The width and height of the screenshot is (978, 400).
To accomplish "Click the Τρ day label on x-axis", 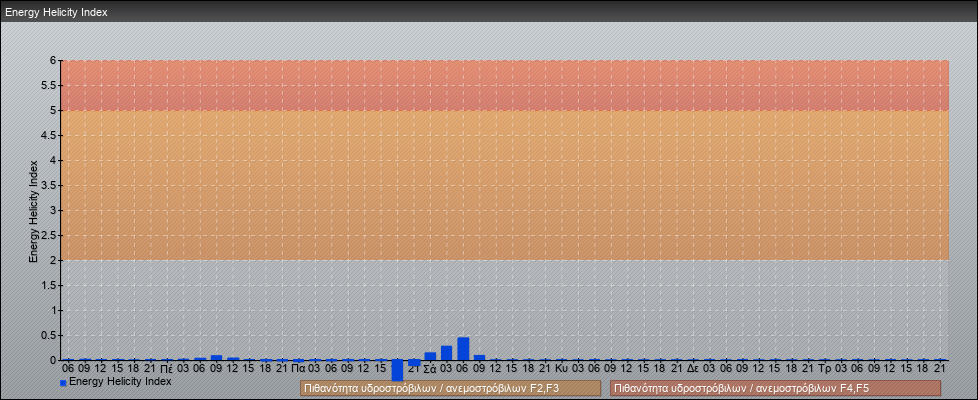I will click(x=825, y=369).
